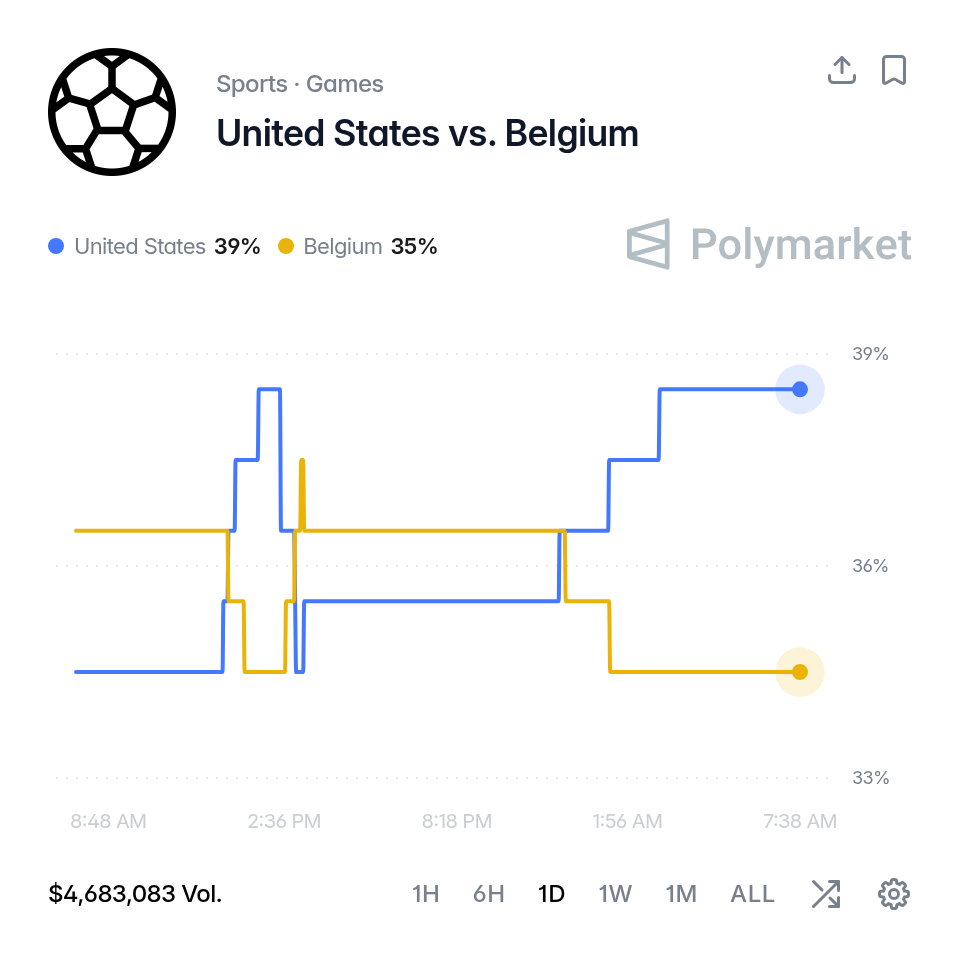Click the yellow Belgium legend dot
Image resolution: width=960 pixels, height=960 pixels.
[286, 246]
